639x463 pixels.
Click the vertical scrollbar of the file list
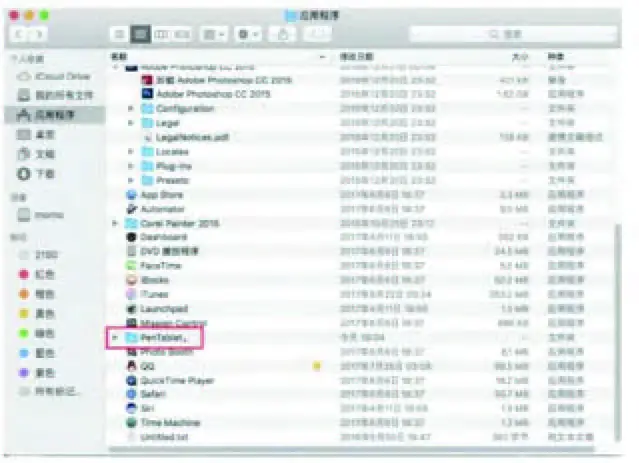618,332
